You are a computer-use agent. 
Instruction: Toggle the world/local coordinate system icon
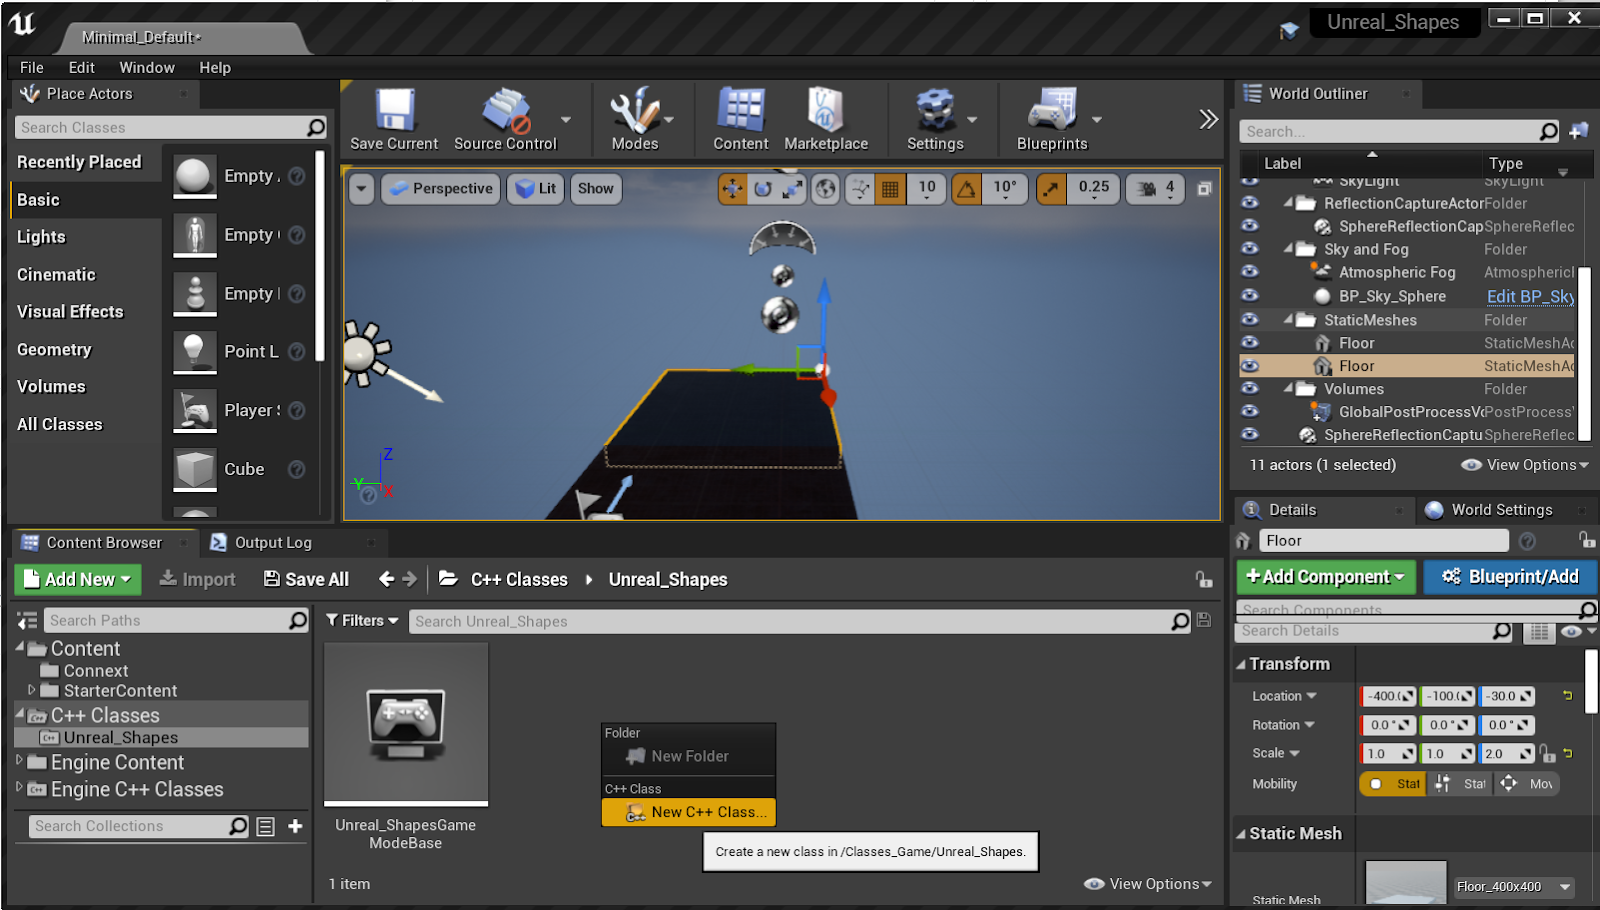coord(825,188)
